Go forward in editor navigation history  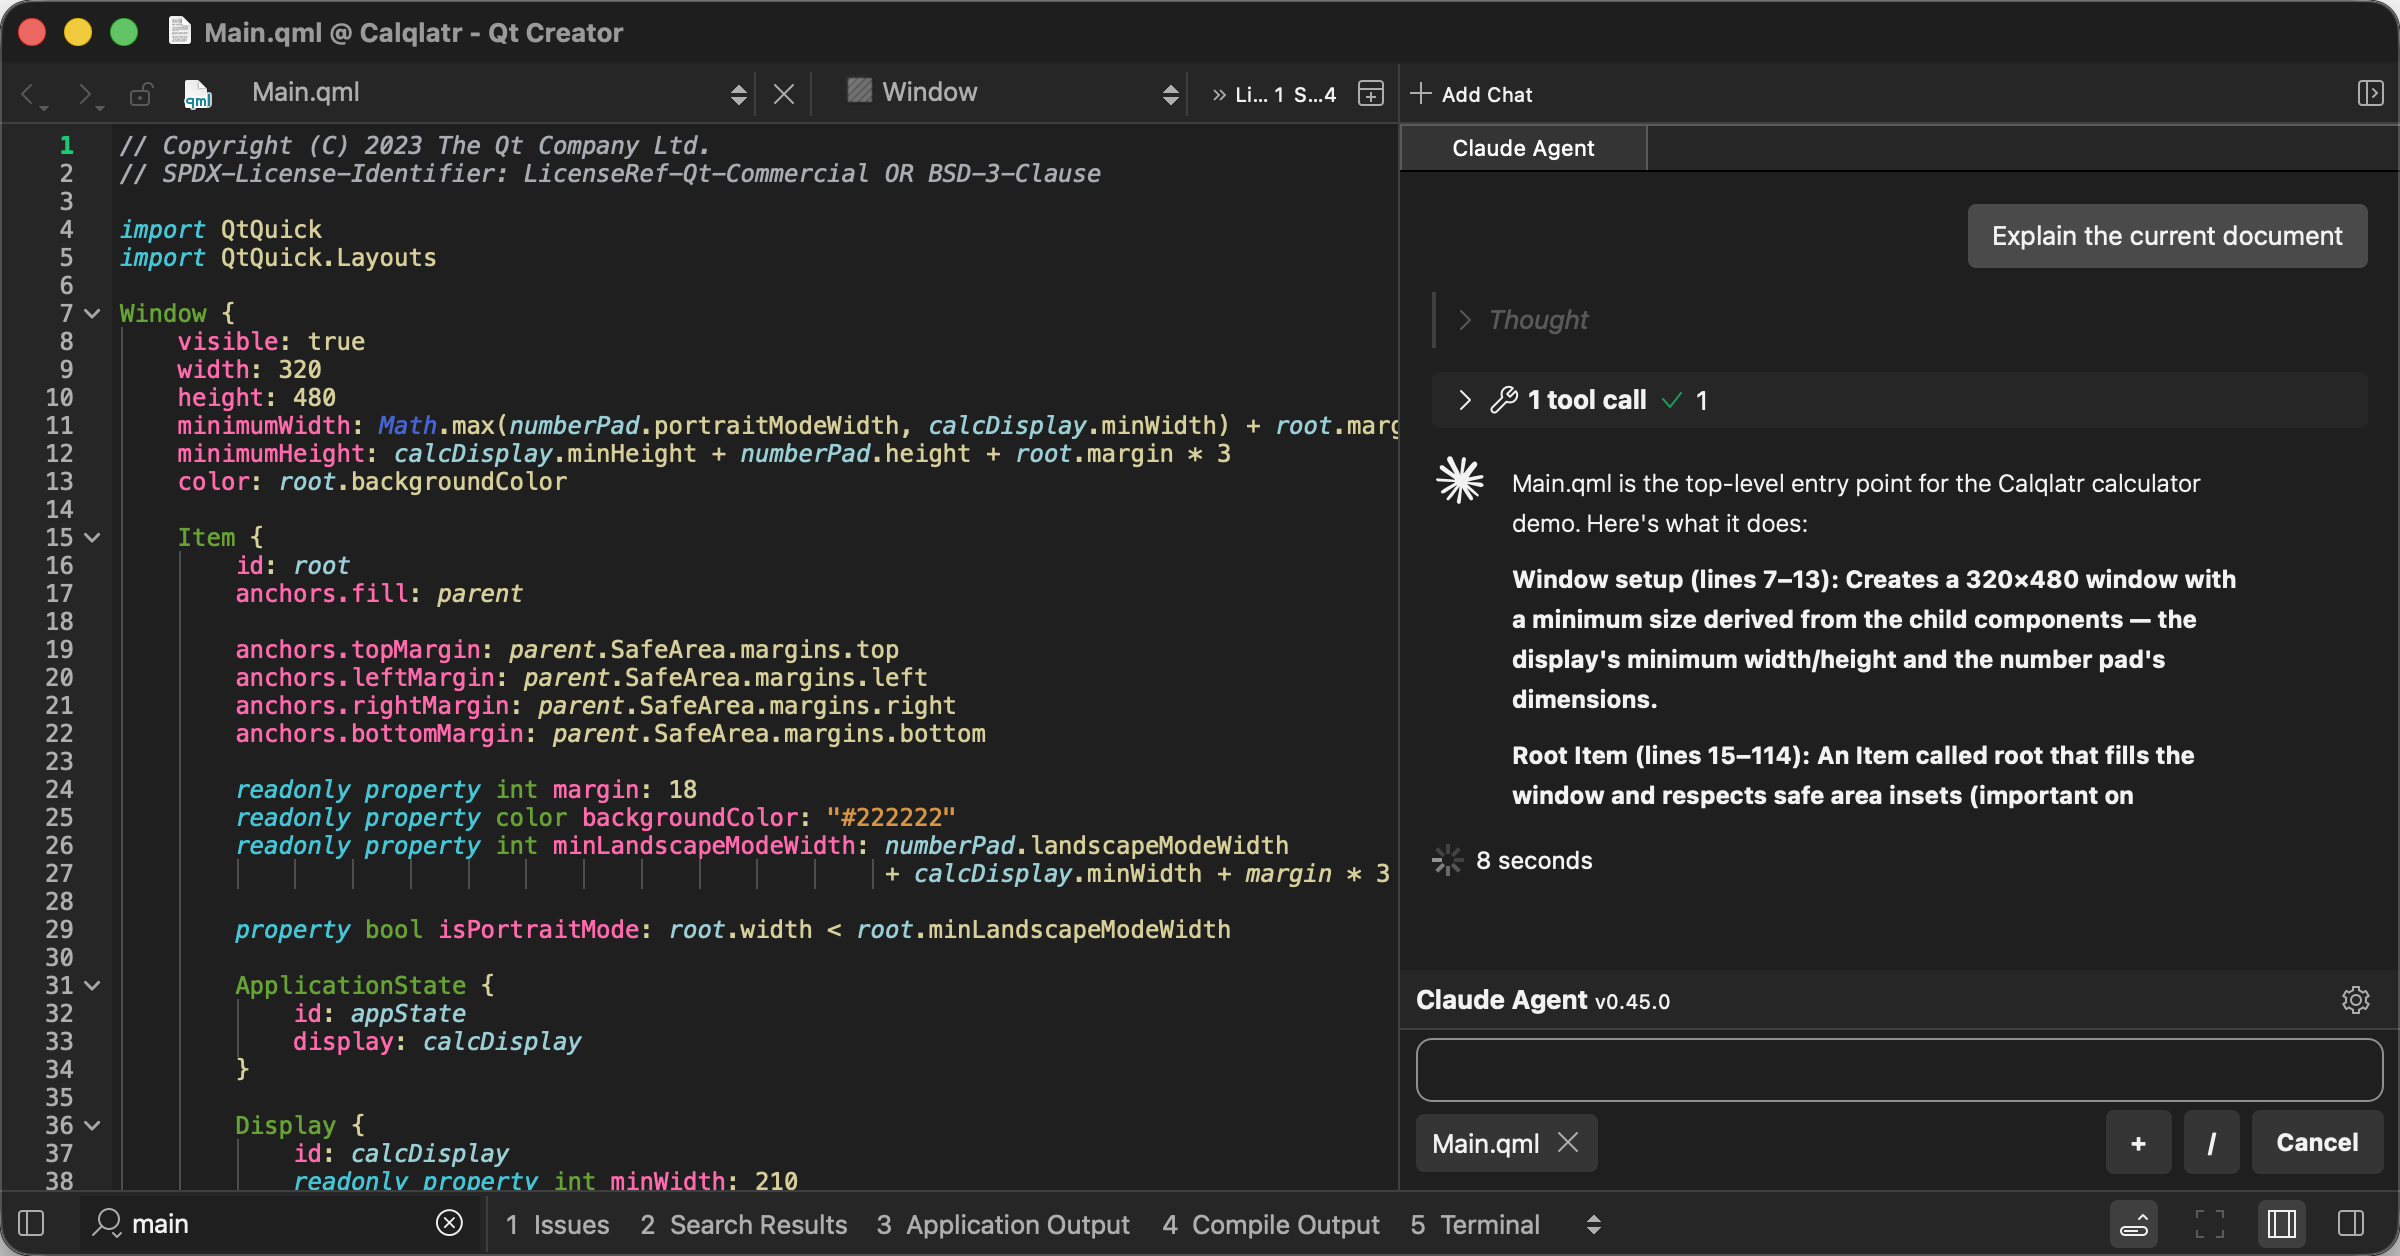90,94
